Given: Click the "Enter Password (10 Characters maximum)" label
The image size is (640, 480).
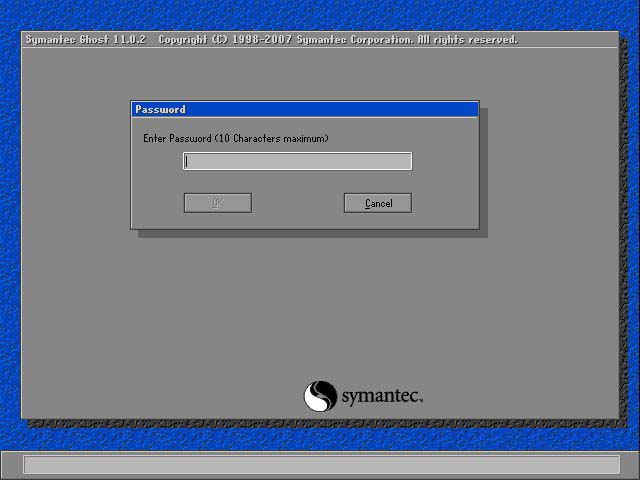Looking at the screenshot, I should tap(236, 138).
